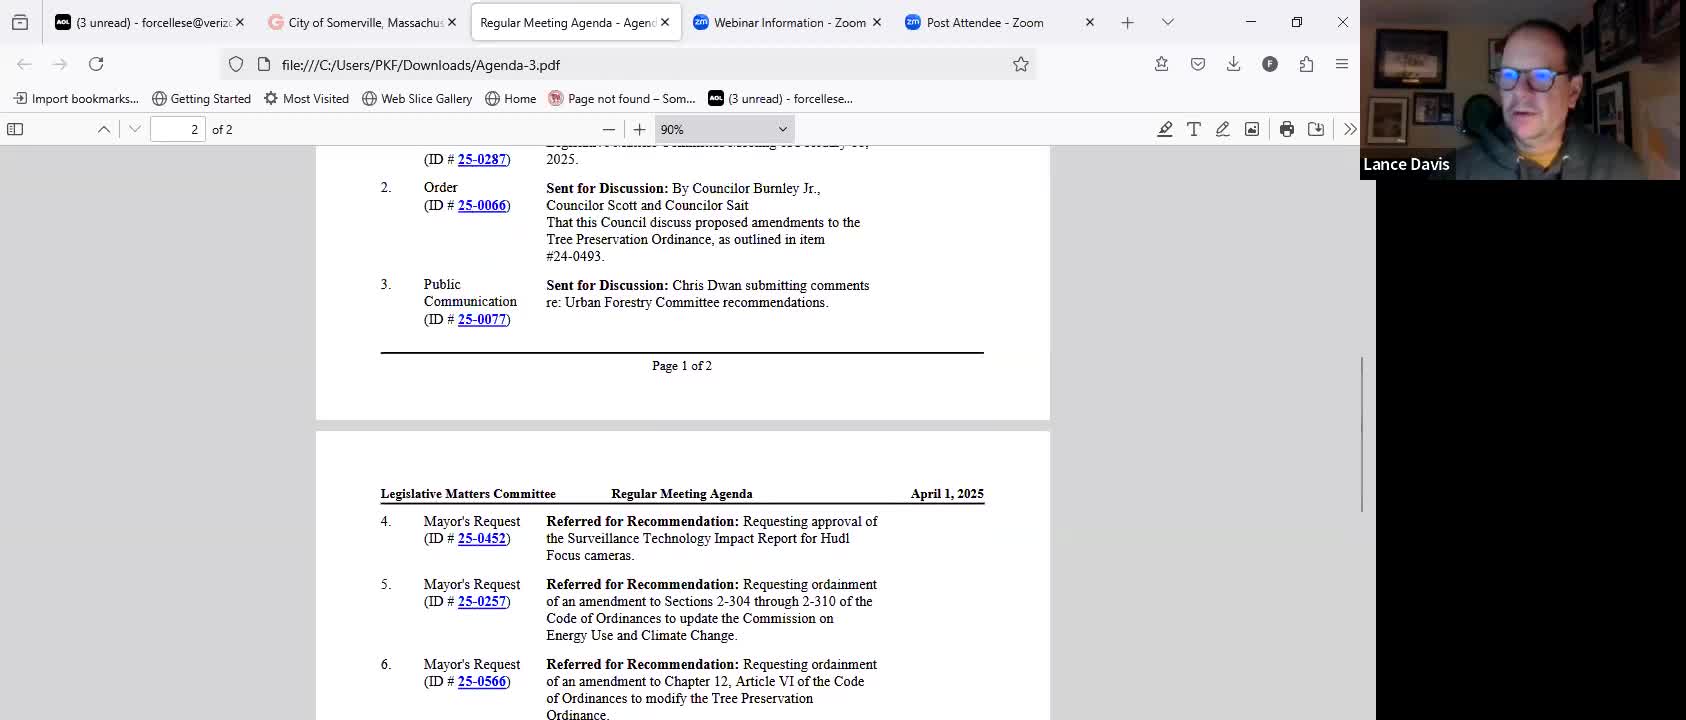Screen dimensions: 1686x720
Task: Zoom out with the minus button
Action: [608, 129]
